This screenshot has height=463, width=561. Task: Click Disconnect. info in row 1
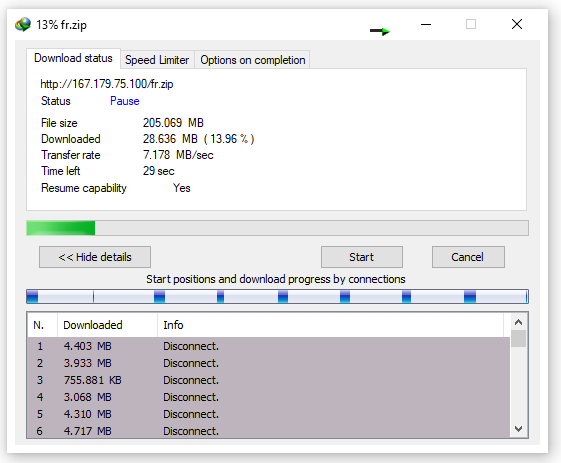click(x=191, y=346)
